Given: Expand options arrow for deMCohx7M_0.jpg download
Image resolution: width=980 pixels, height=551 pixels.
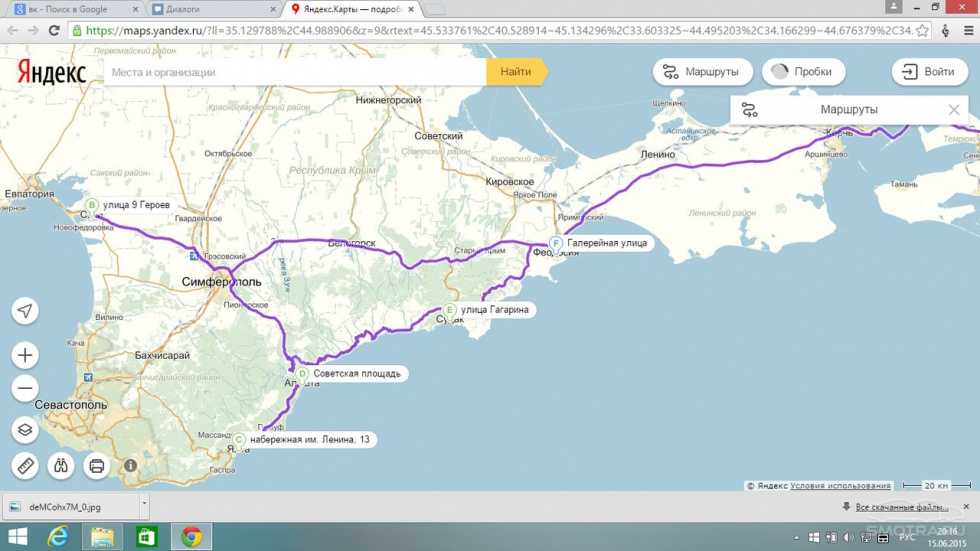Looking at the screenshot, I should [x=144, y=507].
